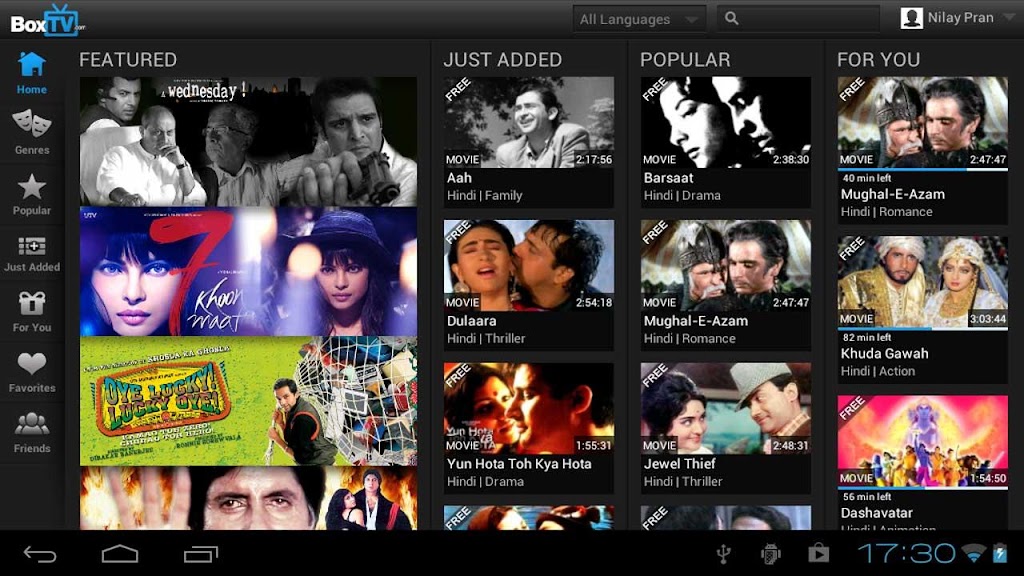Click the Khuda Gawah watch progress bar
Viewport: 1024px width, 576px height.
pos(923,328)
